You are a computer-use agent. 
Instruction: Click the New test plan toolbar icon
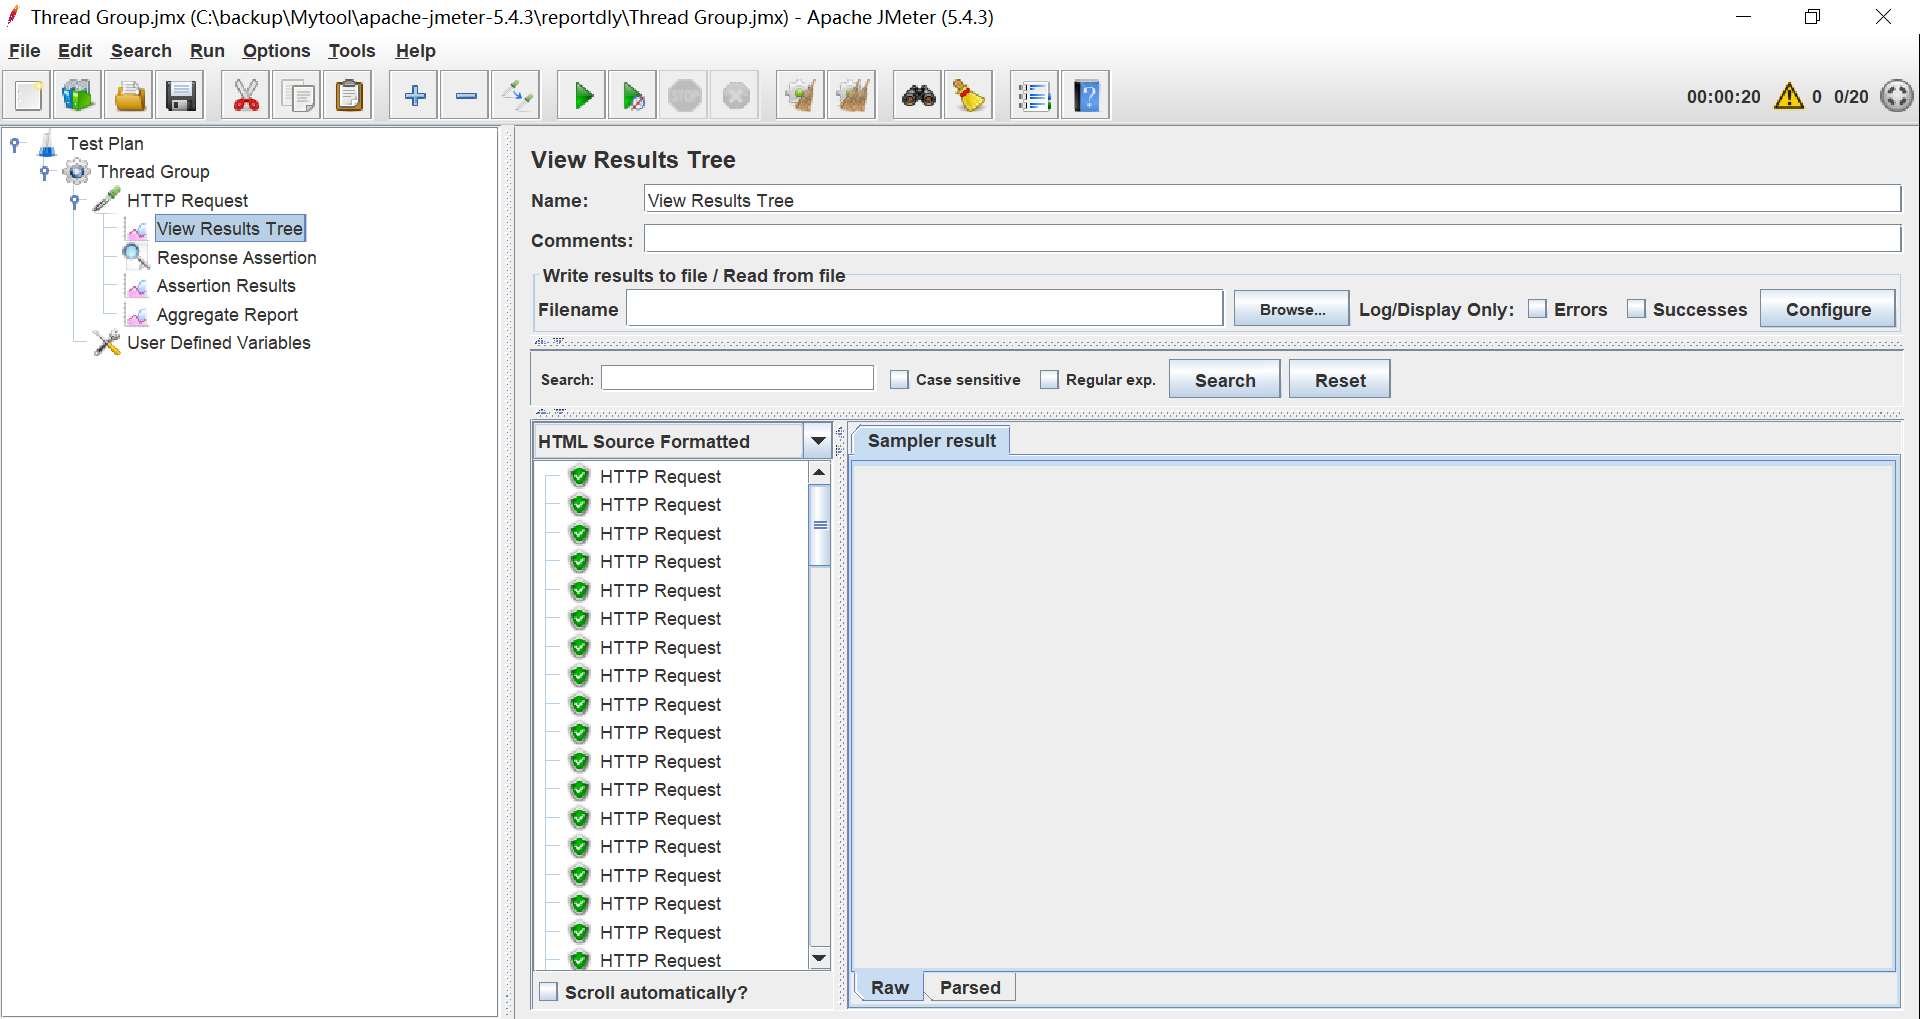click(28, 96)
